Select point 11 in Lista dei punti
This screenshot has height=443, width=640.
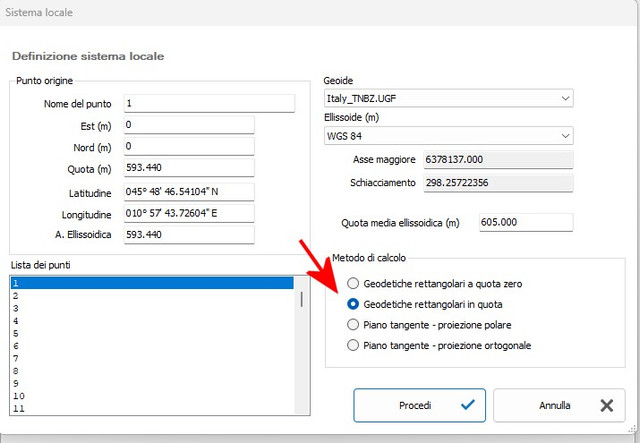coord(152,408)
